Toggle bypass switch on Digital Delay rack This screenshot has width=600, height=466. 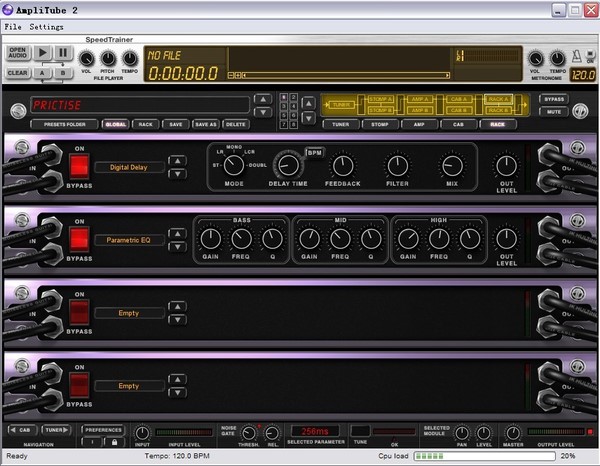click(x=79, y=167)
